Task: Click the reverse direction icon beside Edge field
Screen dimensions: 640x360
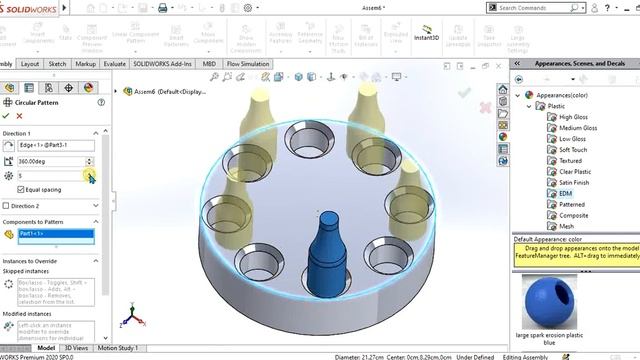Action: [8, 145]
